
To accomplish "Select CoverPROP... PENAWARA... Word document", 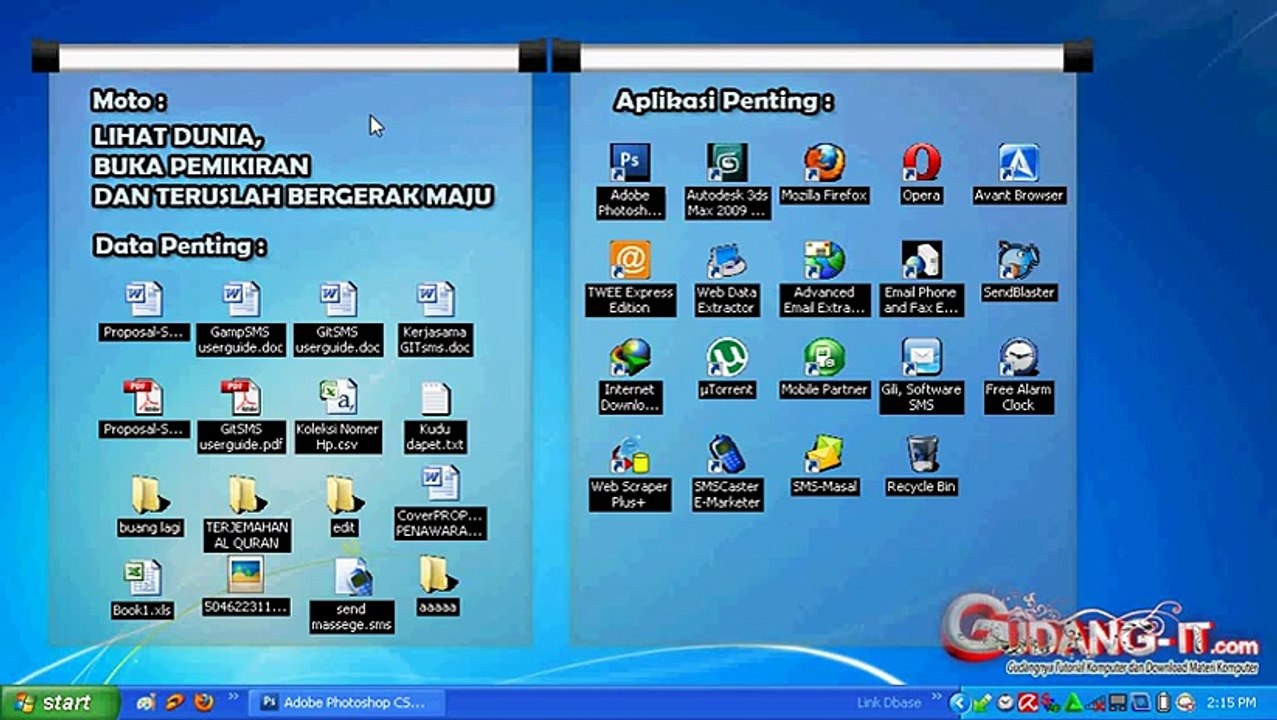I will tap(440, 503).
